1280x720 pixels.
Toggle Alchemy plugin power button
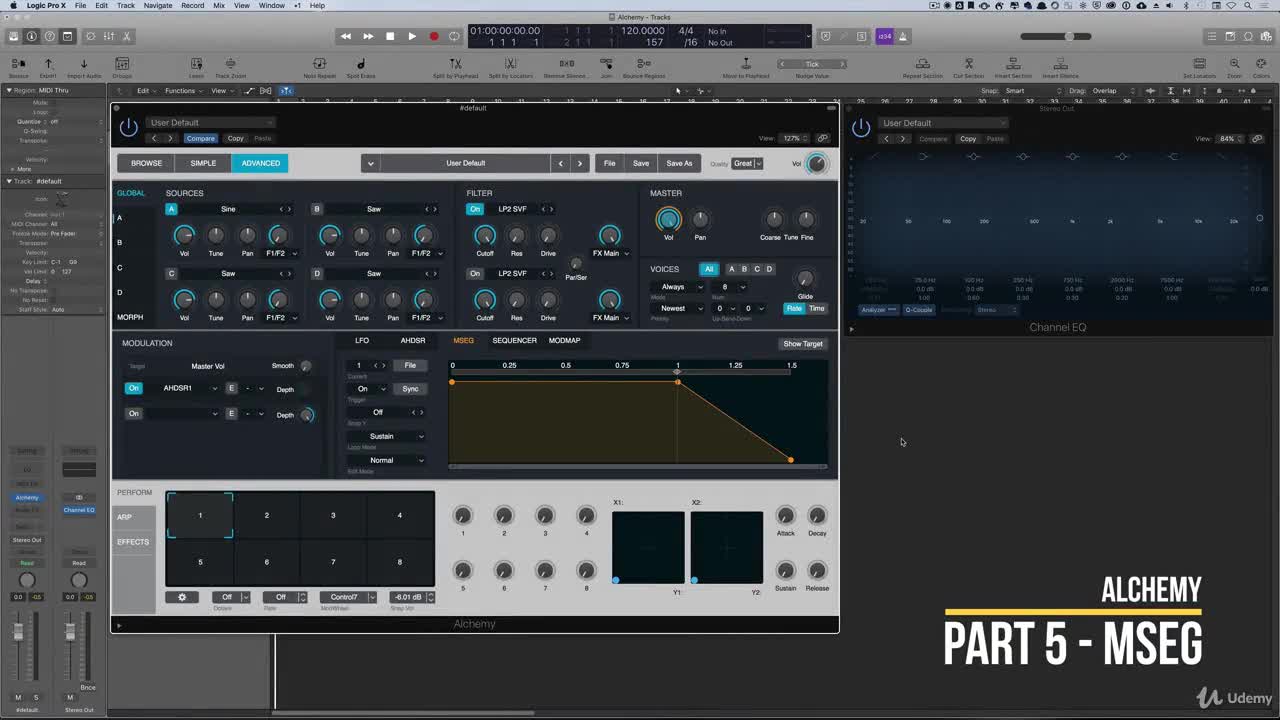[128, 127]
